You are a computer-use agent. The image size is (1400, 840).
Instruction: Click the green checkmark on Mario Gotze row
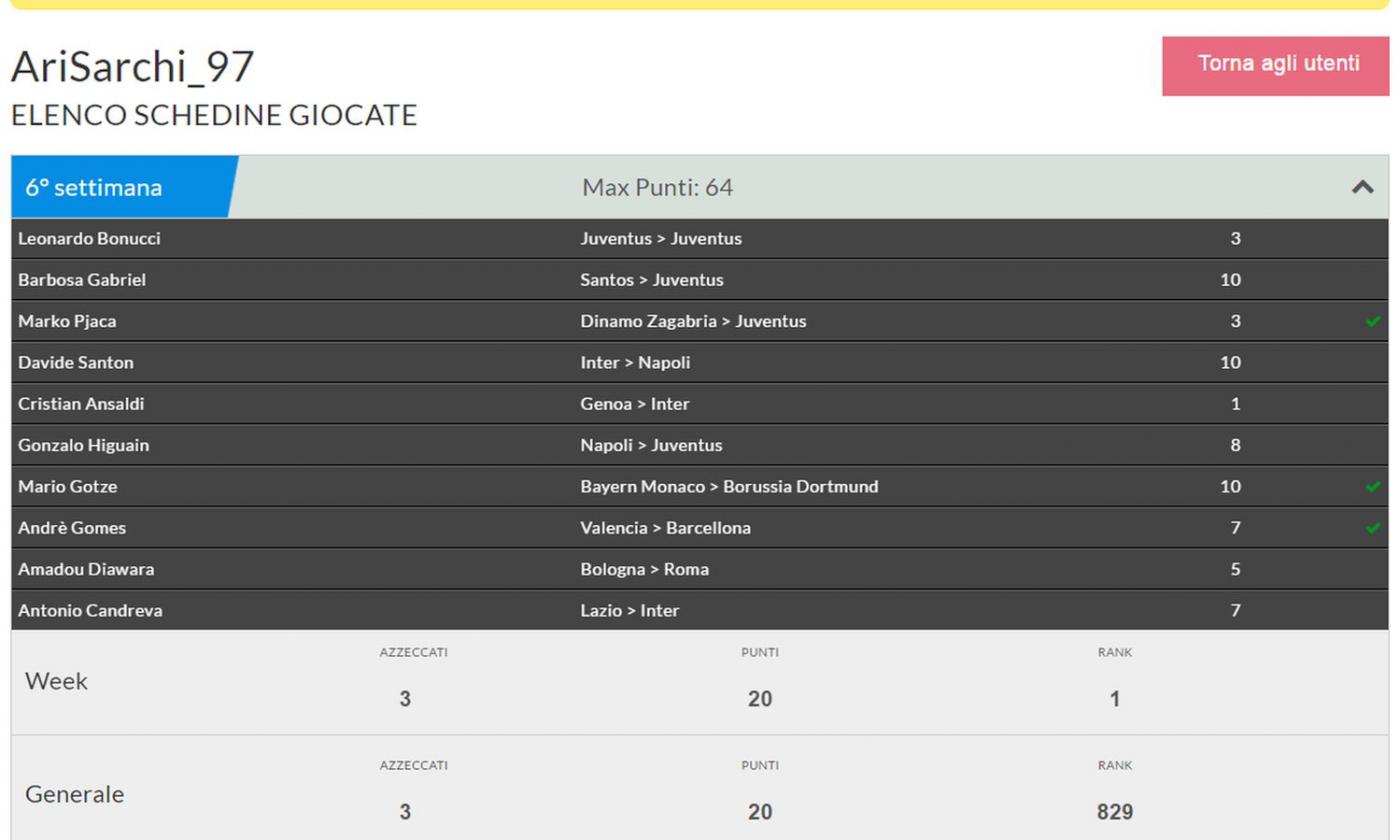click(1372, 486)
